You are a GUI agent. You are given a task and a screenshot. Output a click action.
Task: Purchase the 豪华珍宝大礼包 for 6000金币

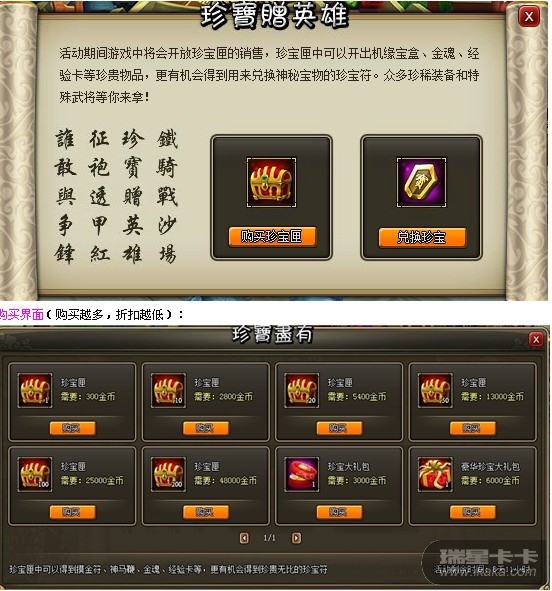(x=472, y=512)
